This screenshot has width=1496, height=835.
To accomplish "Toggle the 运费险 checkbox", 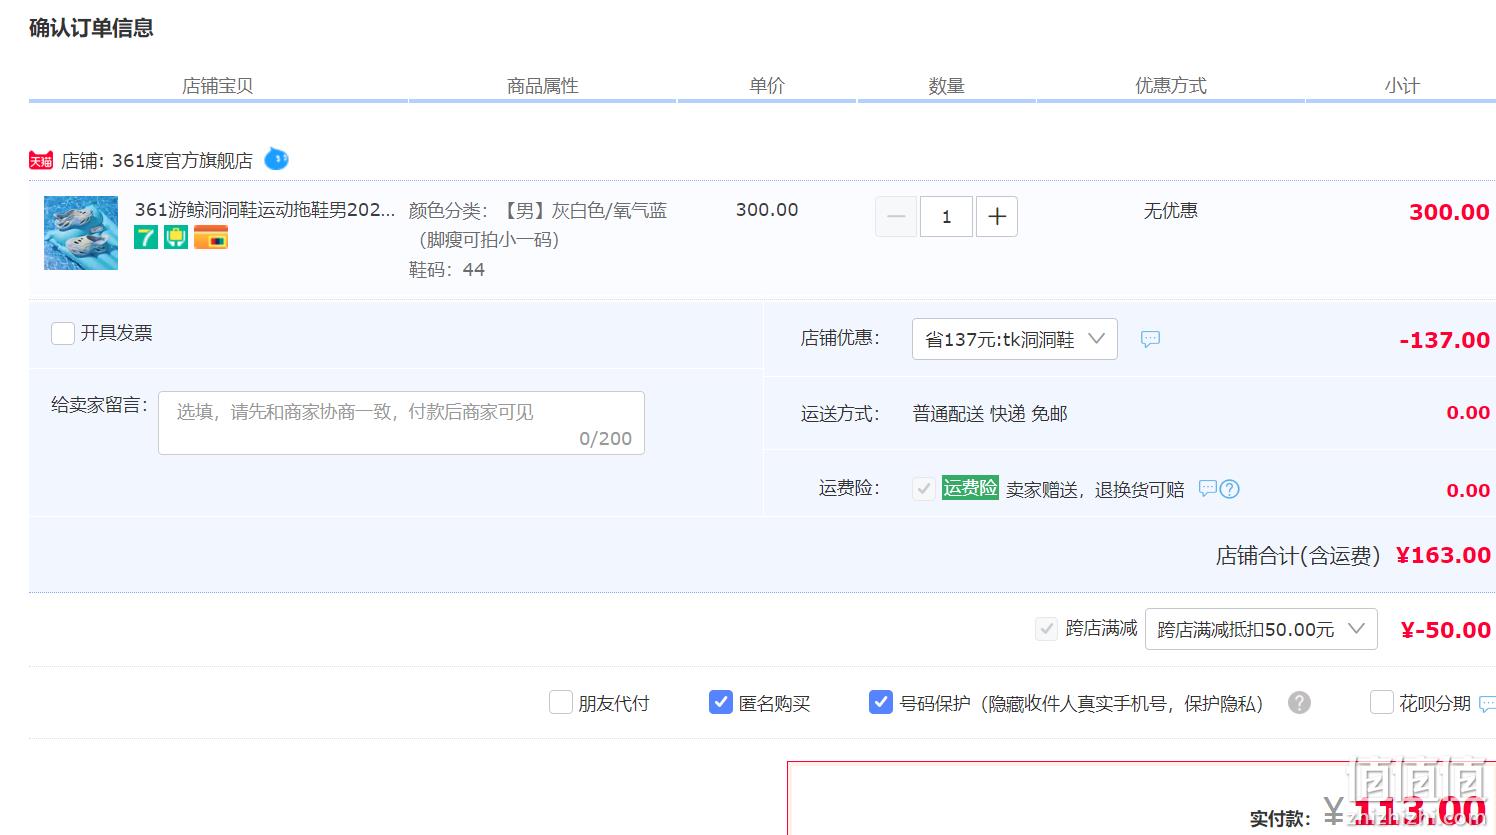I will click(x=924, y=489).
